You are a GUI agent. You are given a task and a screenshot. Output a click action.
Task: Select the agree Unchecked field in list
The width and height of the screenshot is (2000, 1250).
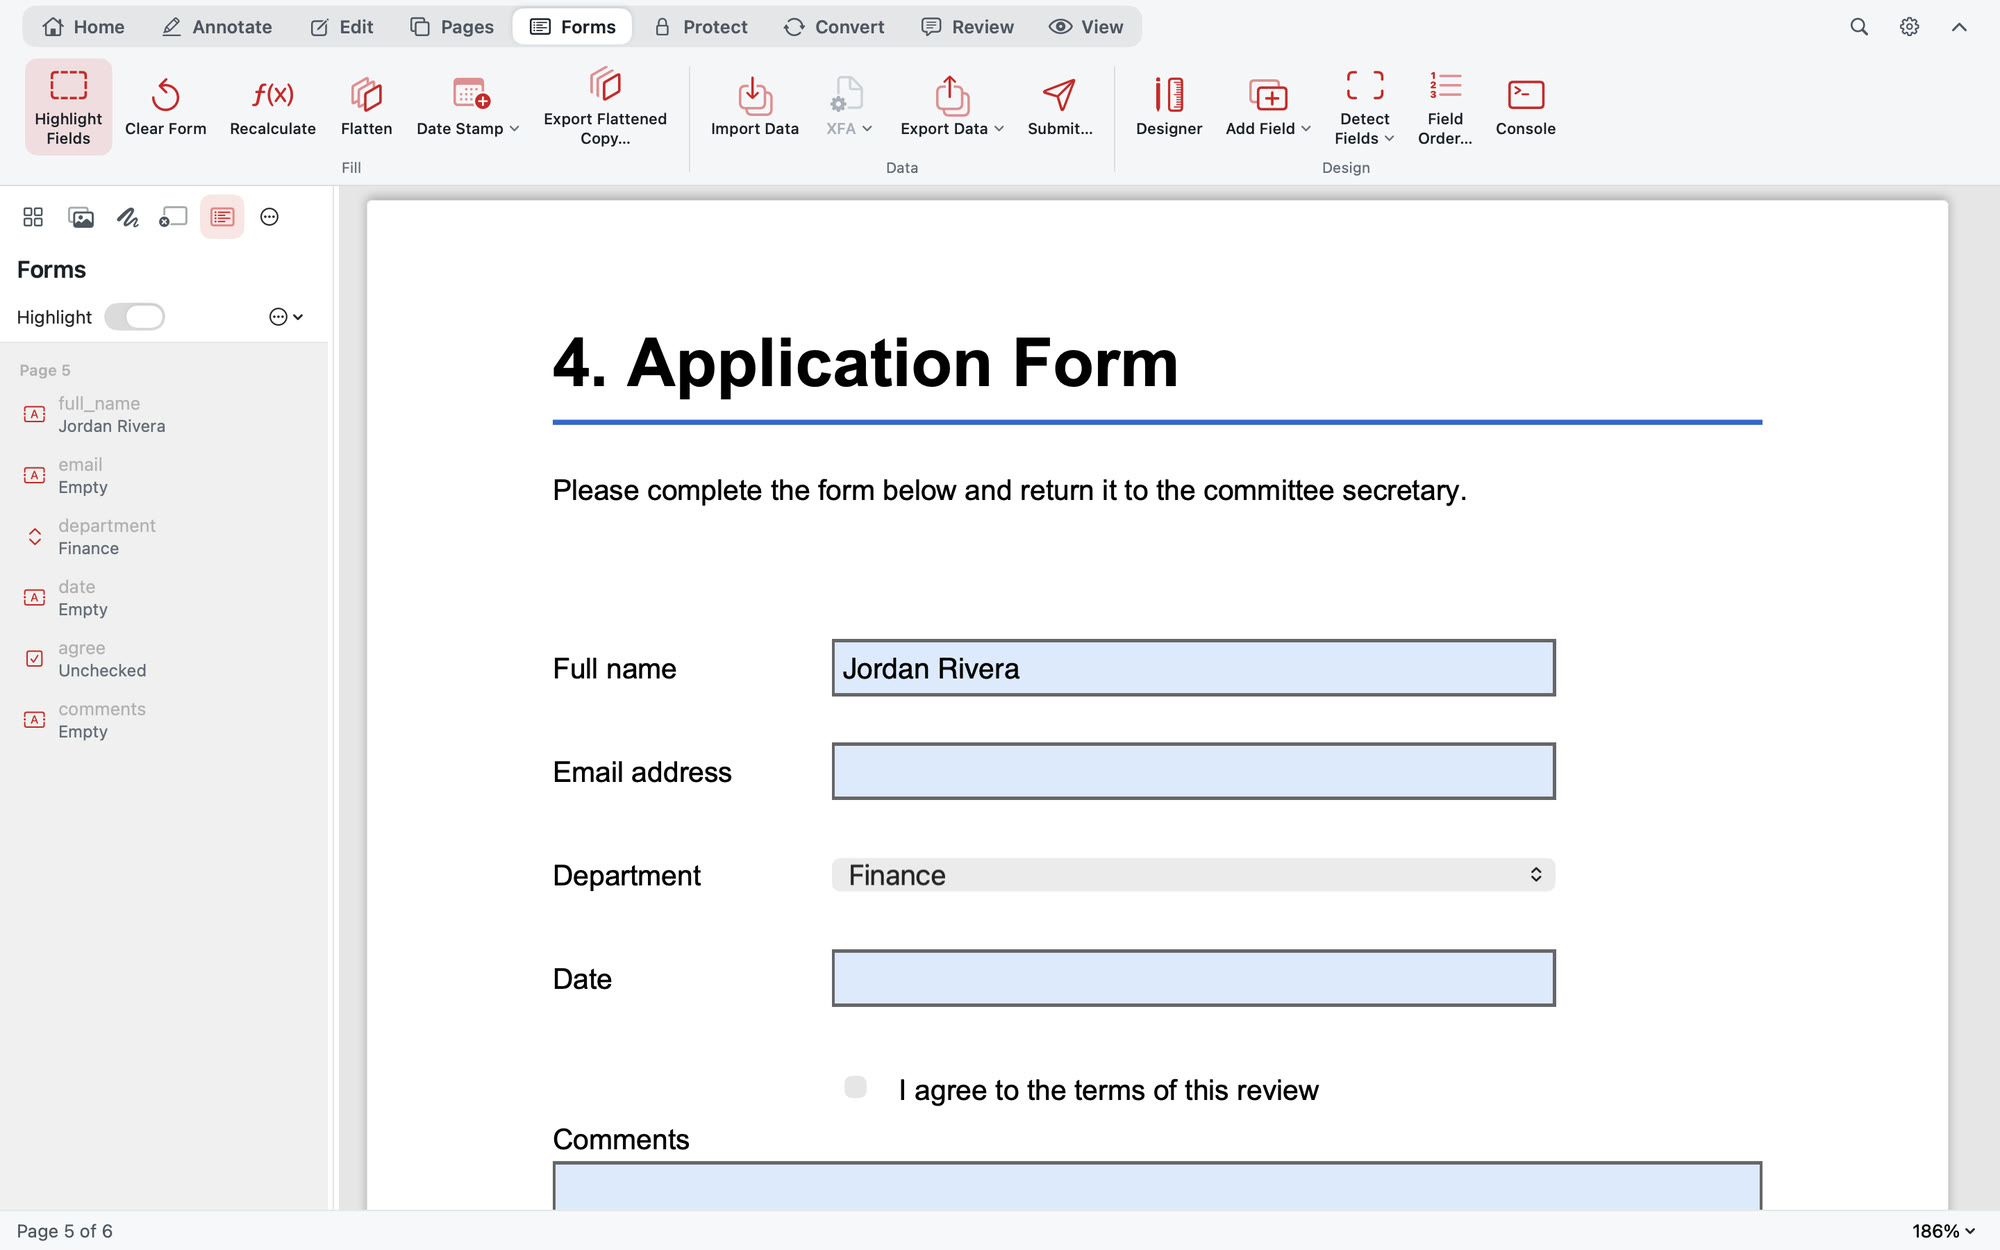[164, 659]
